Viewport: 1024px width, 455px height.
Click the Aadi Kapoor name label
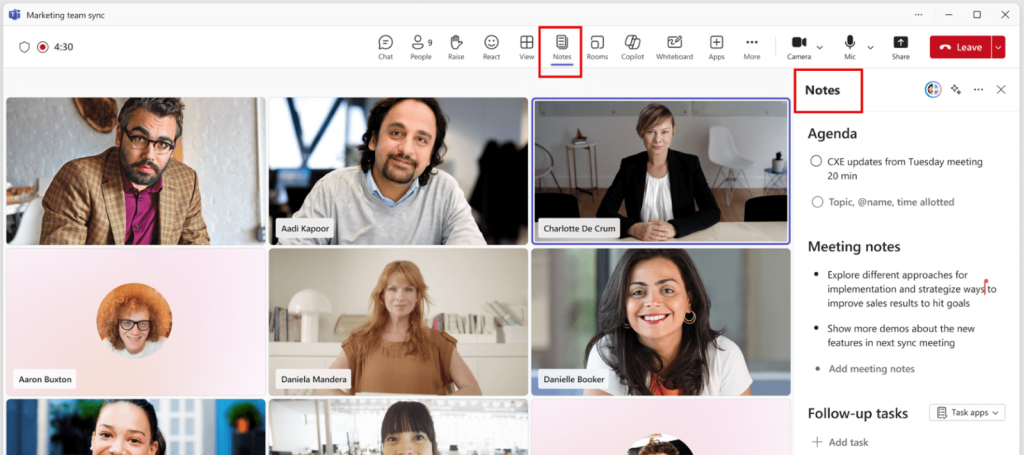(305, 228)
